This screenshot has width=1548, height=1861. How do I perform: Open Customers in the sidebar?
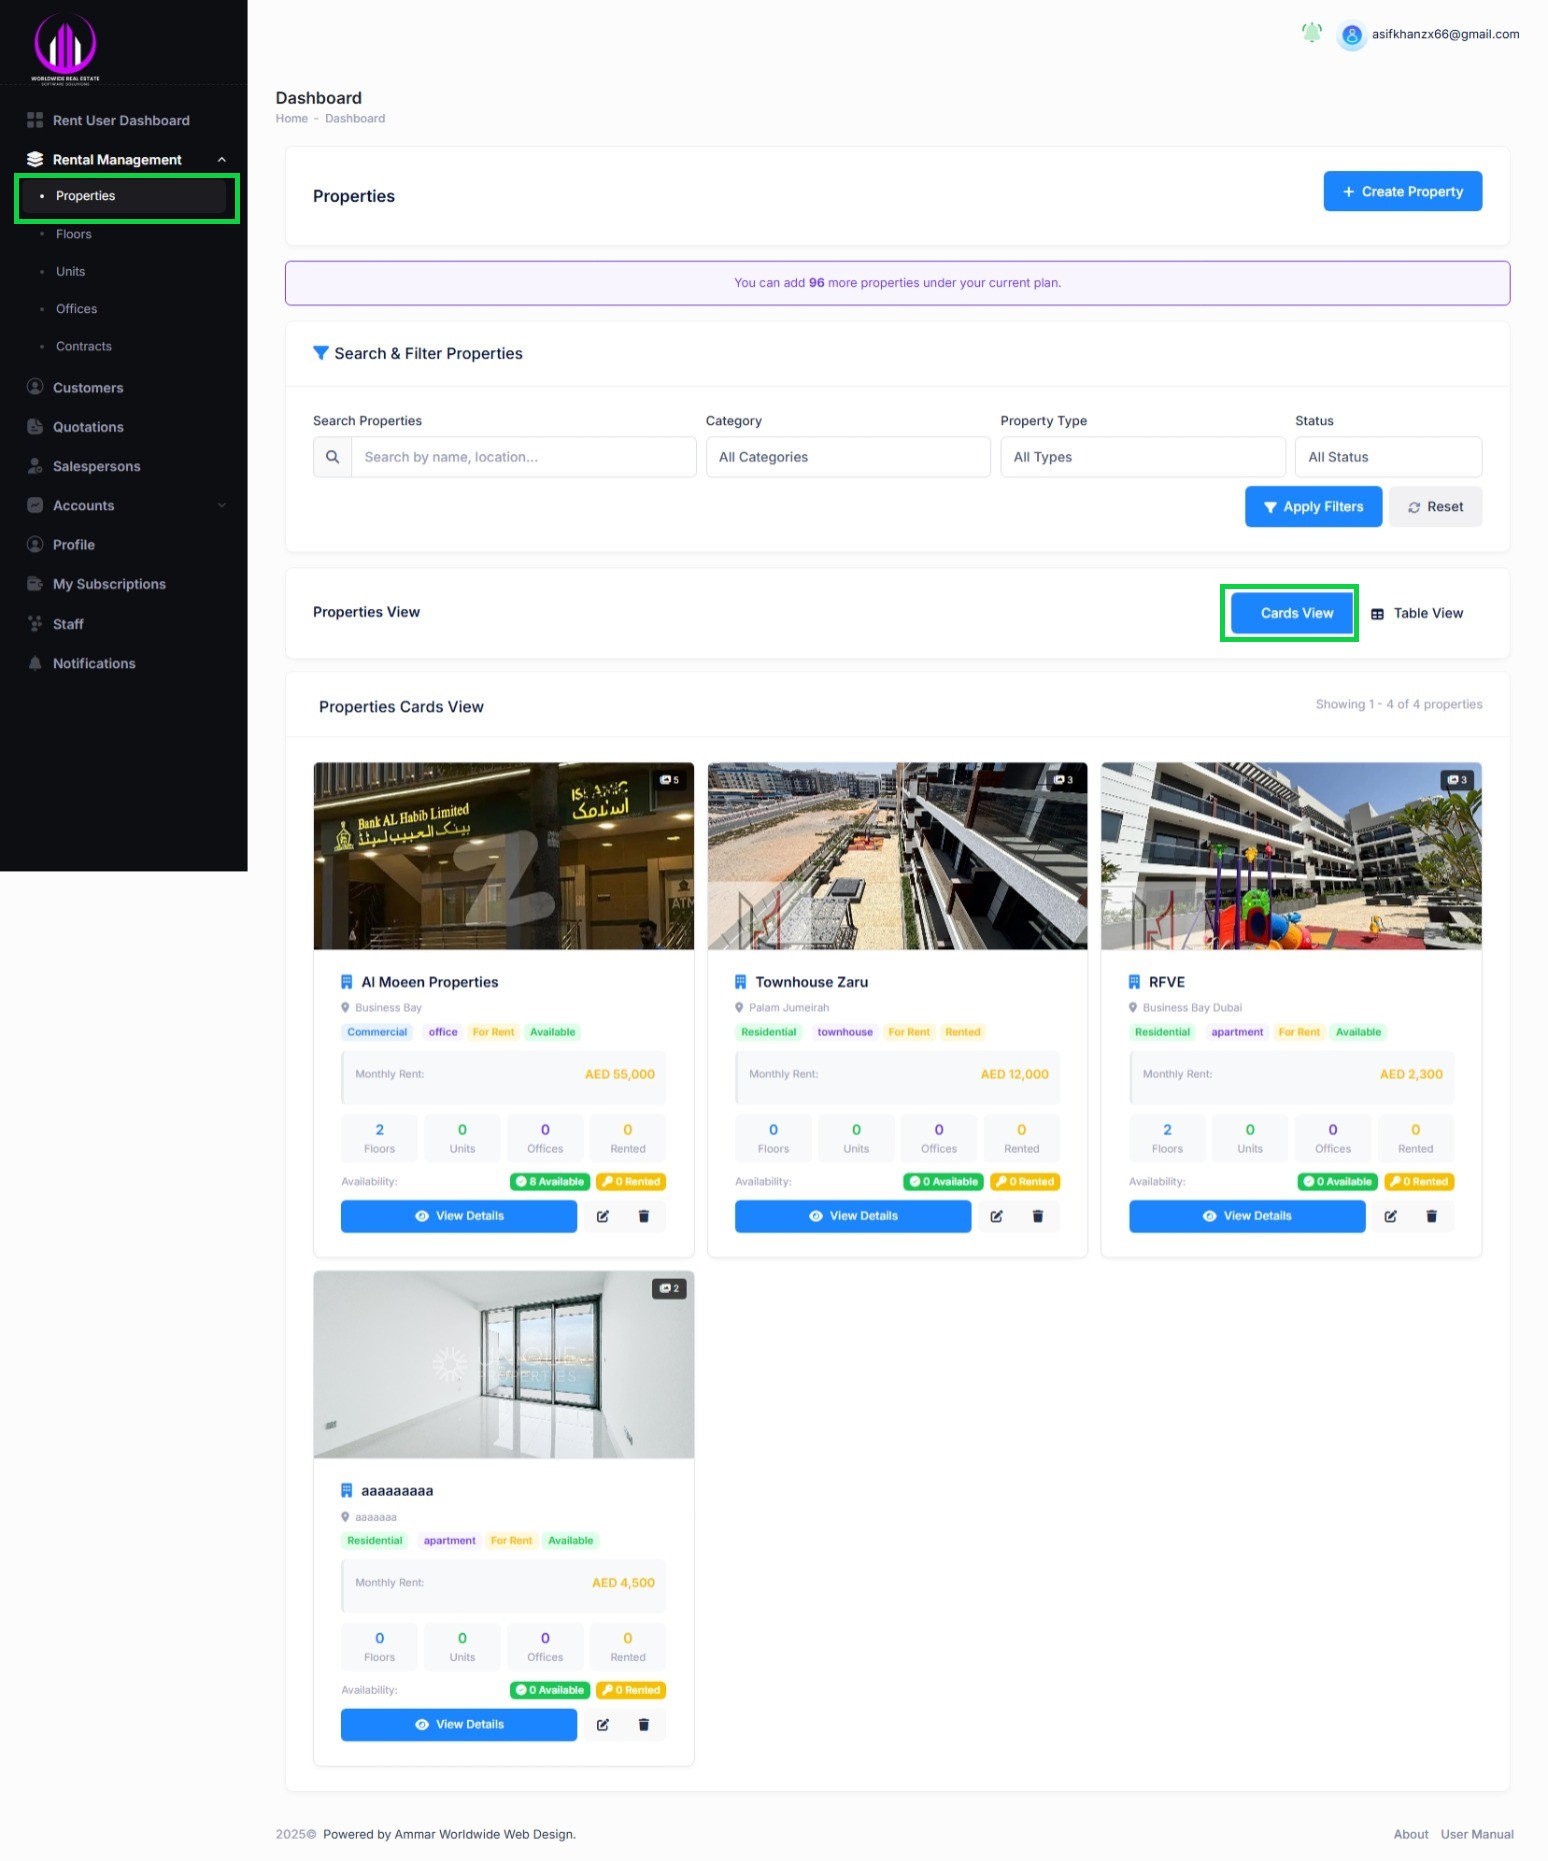pos(88,388)
